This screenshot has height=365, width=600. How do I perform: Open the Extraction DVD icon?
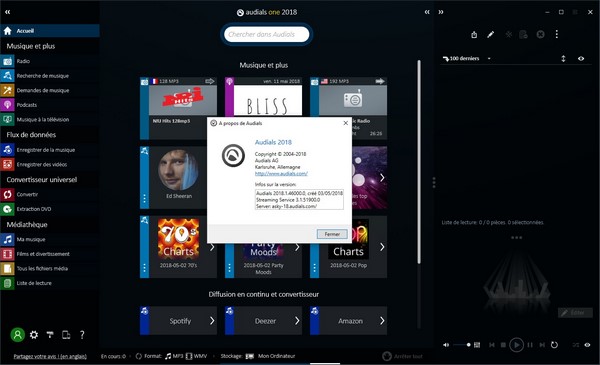pyautogui.click(x=7, y=209)
